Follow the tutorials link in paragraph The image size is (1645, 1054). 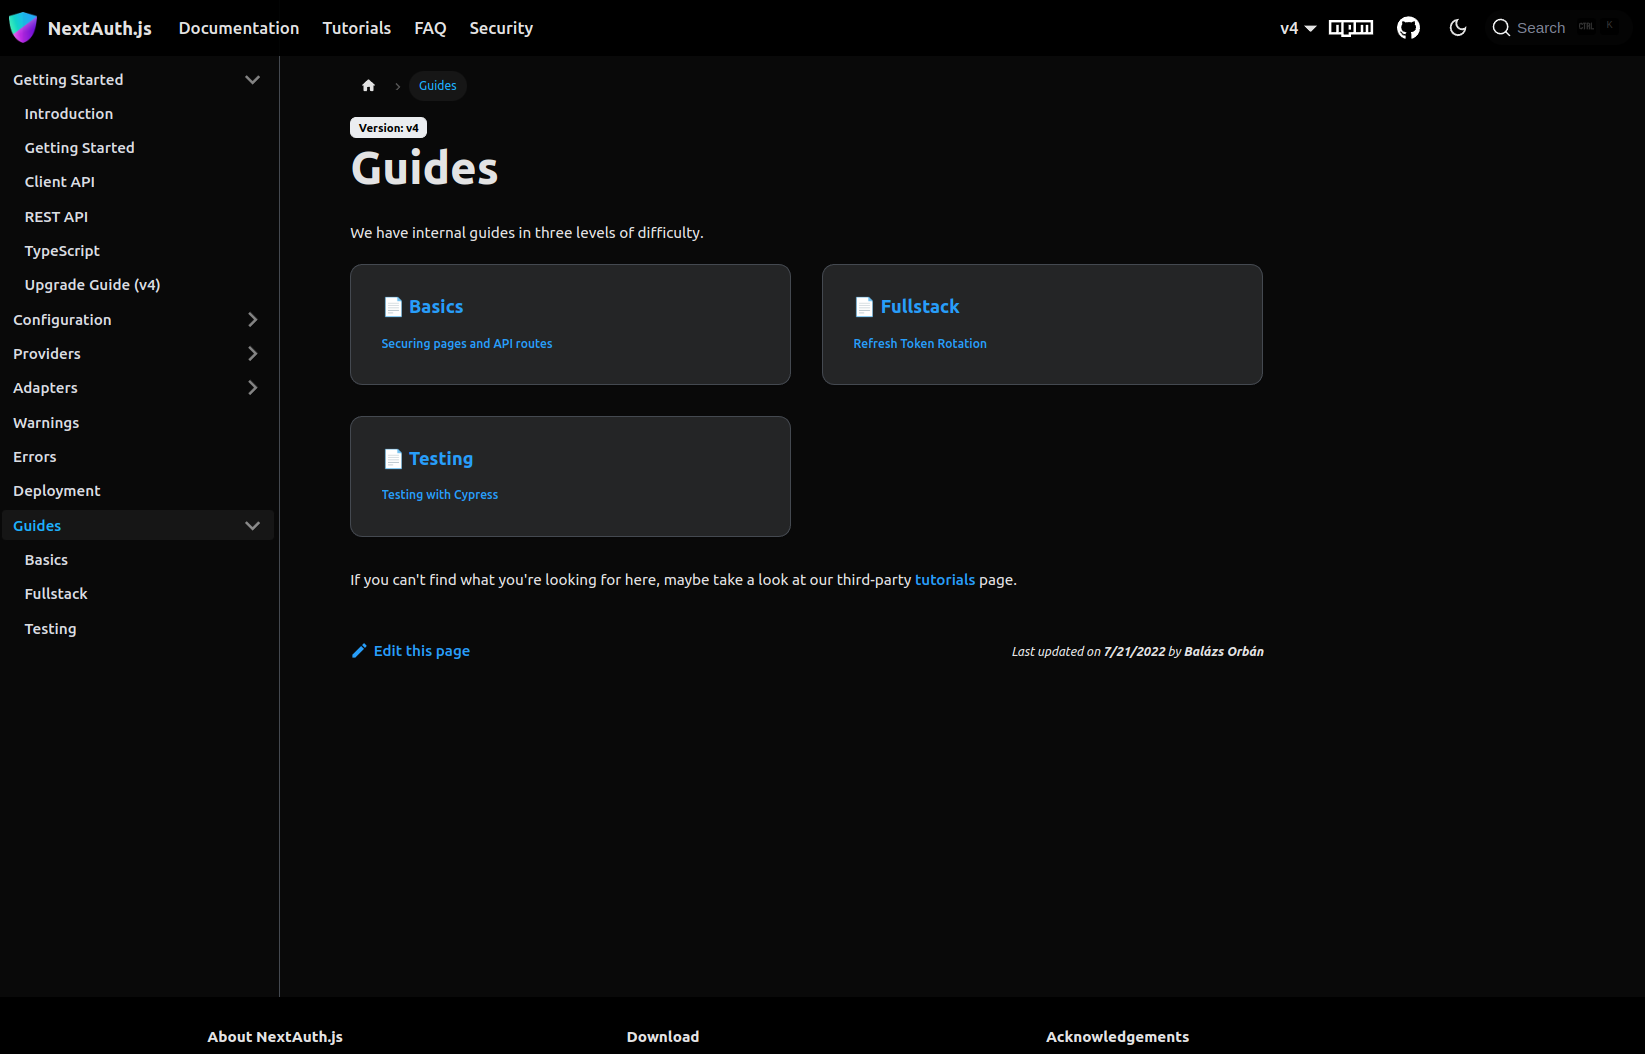pos(945,580)
